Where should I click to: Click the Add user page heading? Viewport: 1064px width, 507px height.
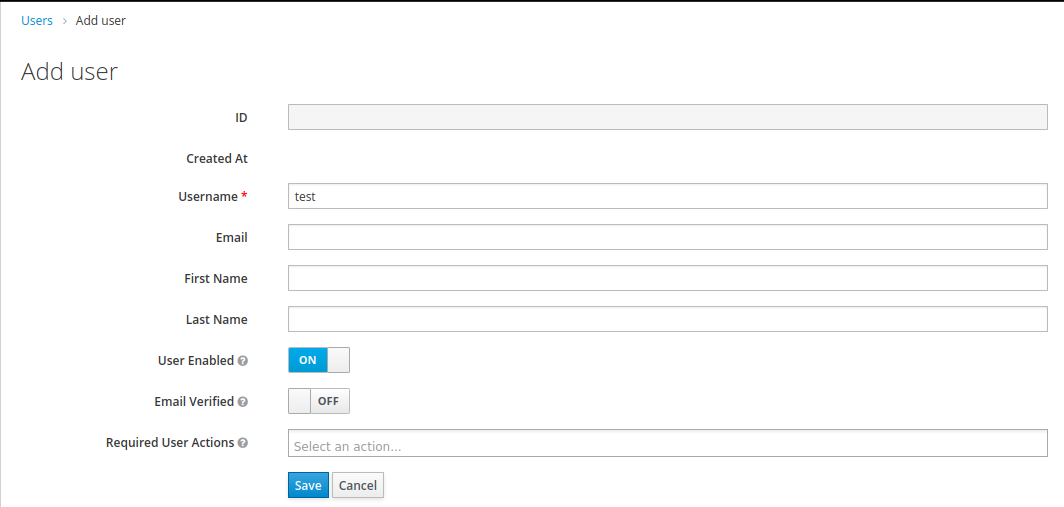point(70,72)
